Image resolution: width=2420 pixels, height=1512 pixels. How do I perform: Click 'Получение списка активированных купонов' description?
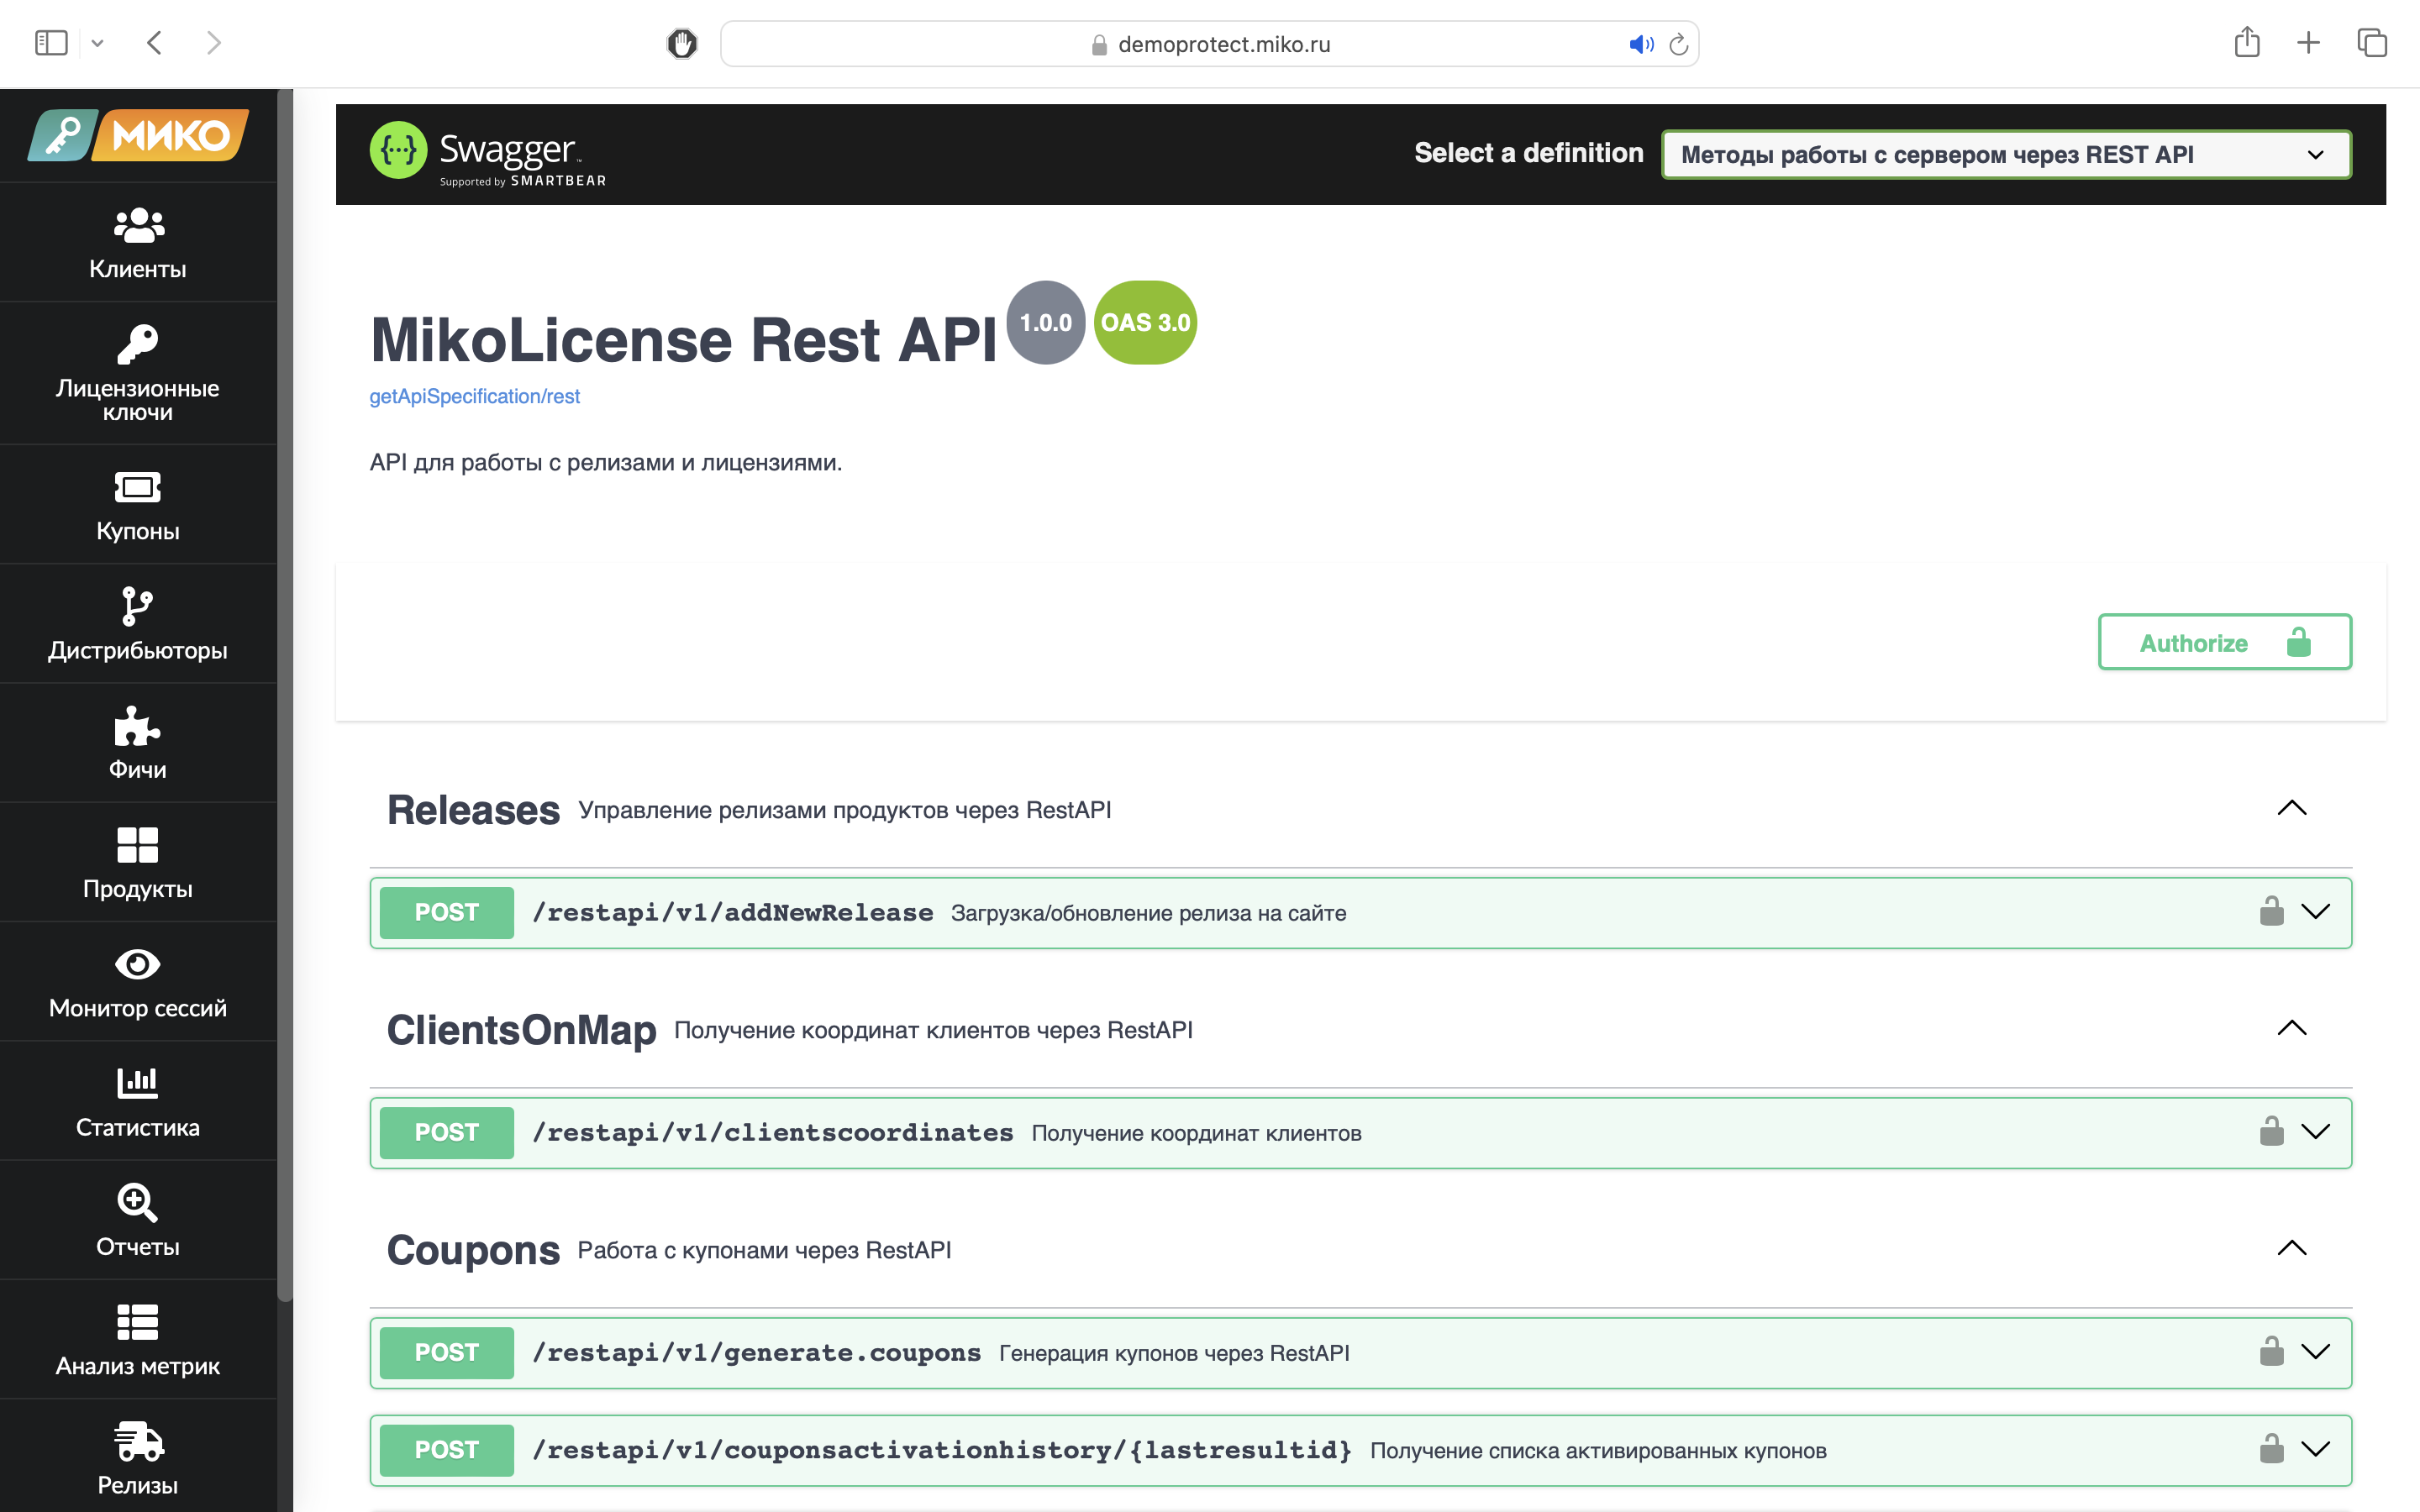click(x=1598, y=1450)
